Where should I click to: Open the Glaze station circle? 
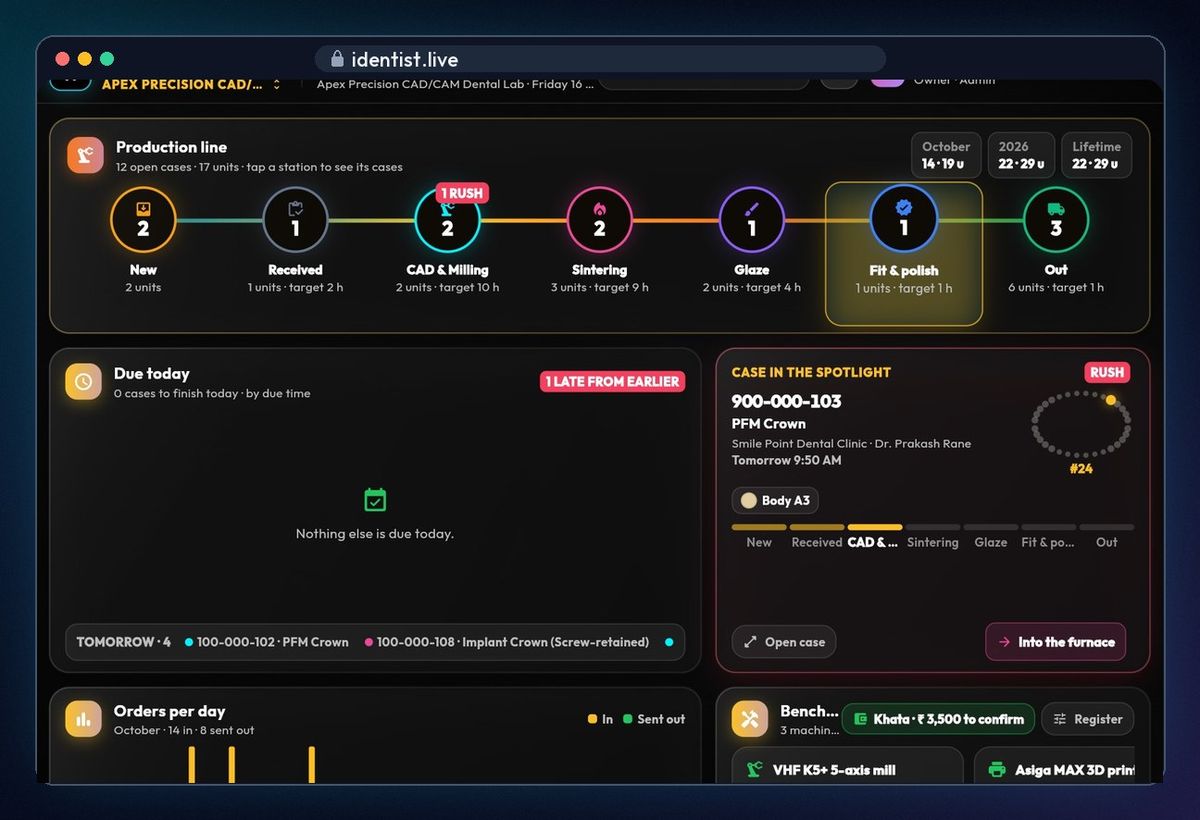point(751,220)
